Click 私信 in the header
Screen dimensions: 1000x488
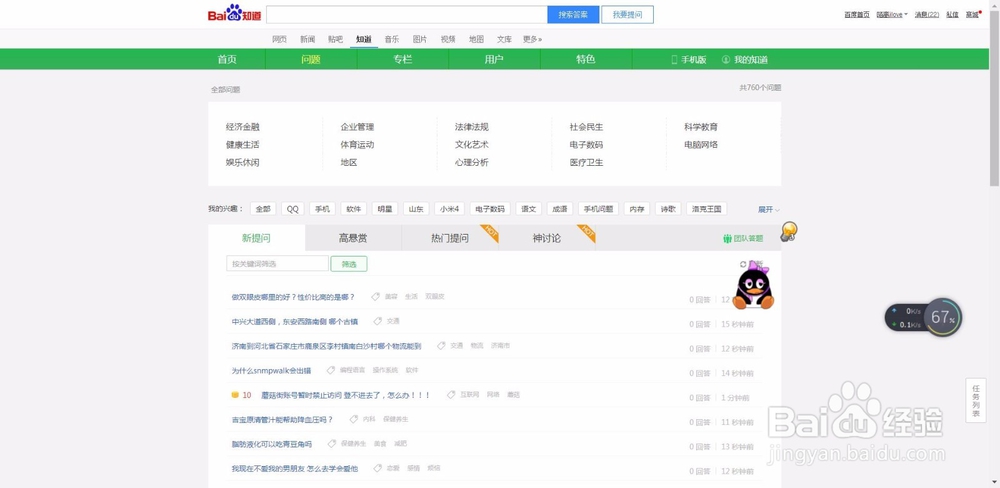[x=952, y=14]
